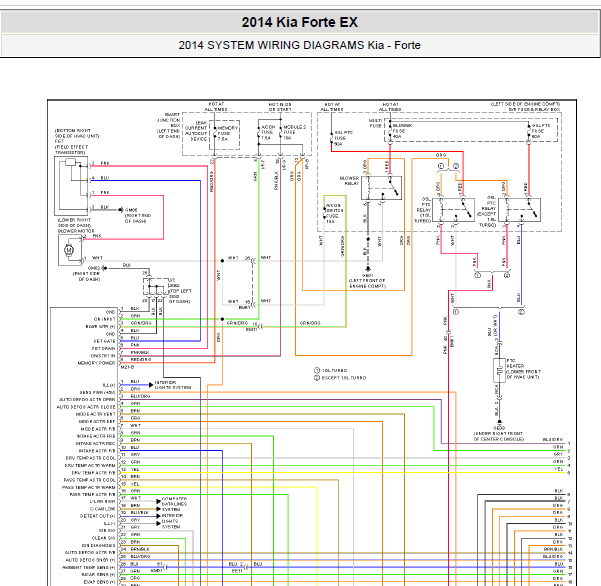The height and width of the screenshot is (586, 601).
Task: Click the 'EXCEPT 1.6L TURBO' legend entry
Action: click(x=340, y=378)
